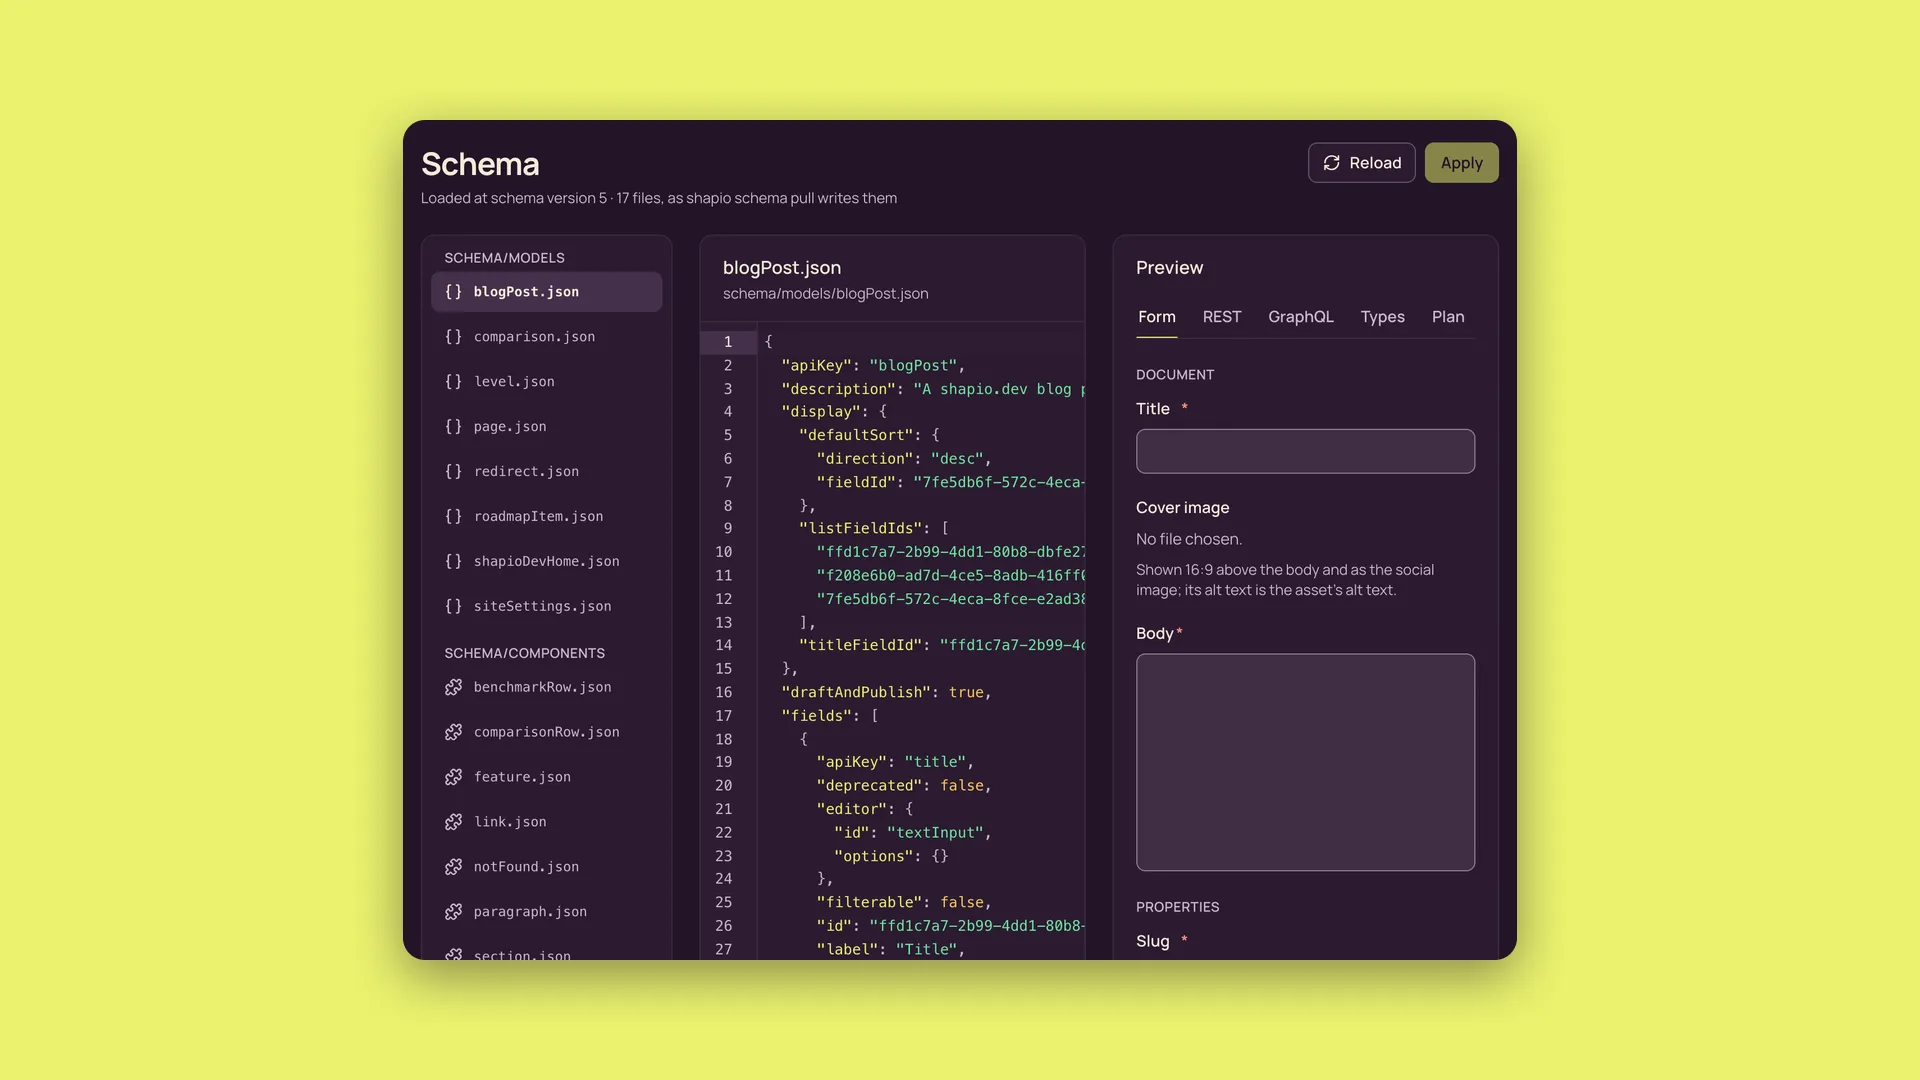
Task: Switch to the REST preview tab
Action: 1221,317
